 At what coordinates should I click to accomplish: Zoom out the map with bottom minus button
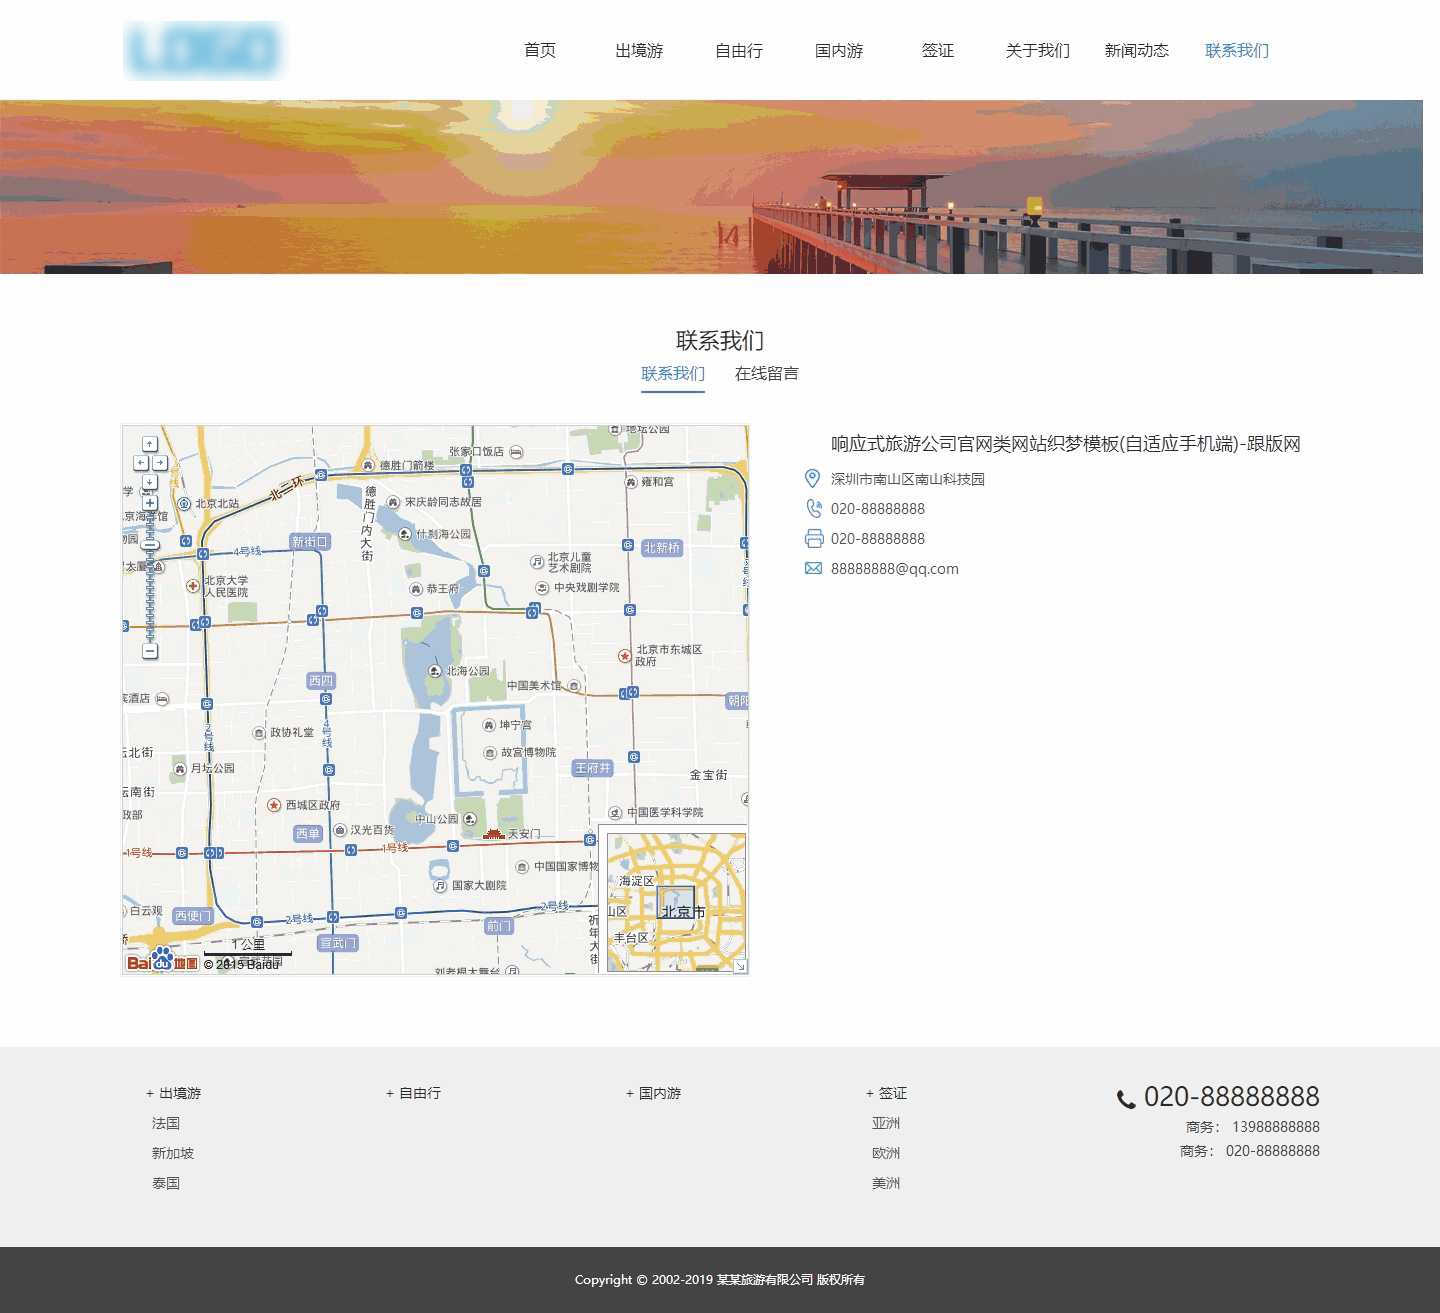tap(150, 651)
